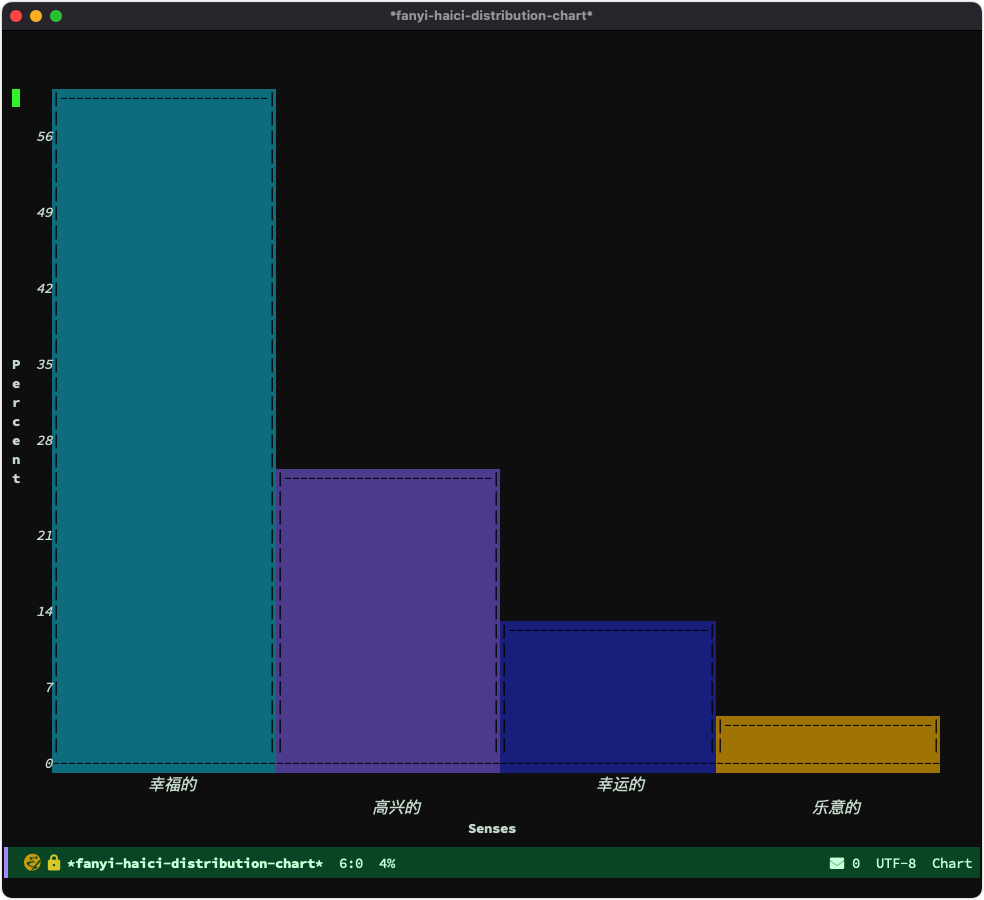Click the 42 y-axis tick label
Image resolution: width=984 pixels, height=900 pixels.
45,289
